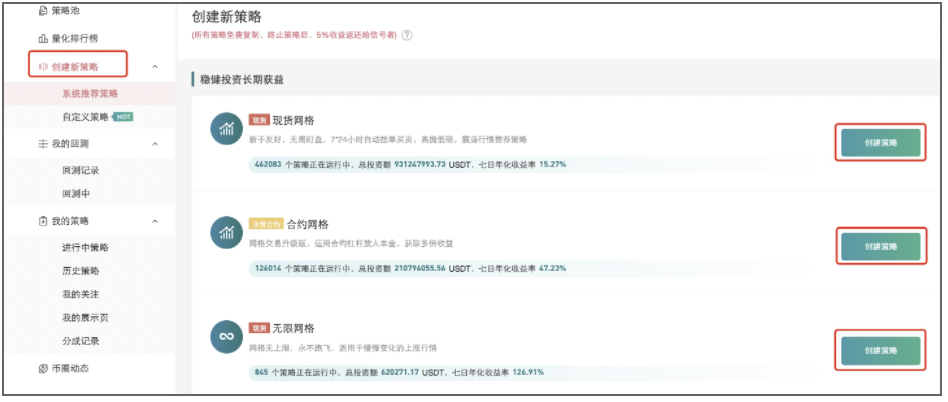
Task: Open 自定义策略 menu item
Action: point(85,117)
